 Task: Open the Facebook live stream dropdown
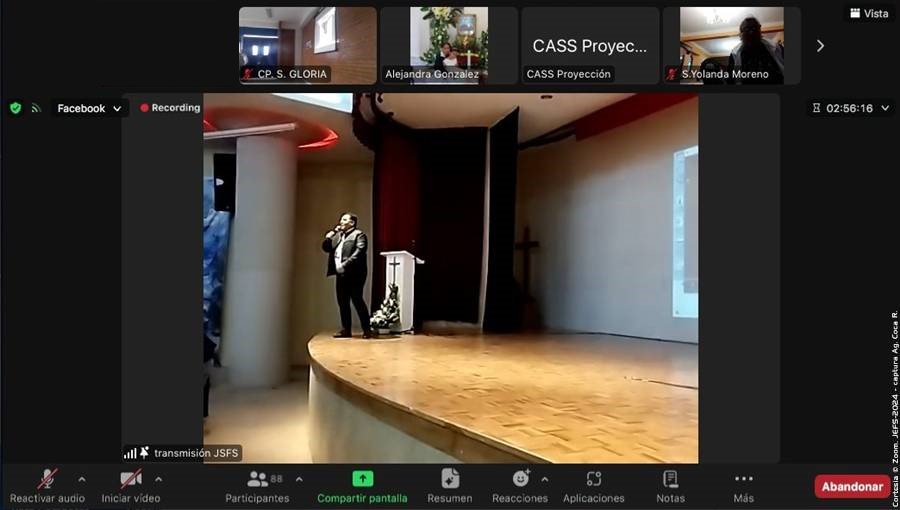coord(90,108)
